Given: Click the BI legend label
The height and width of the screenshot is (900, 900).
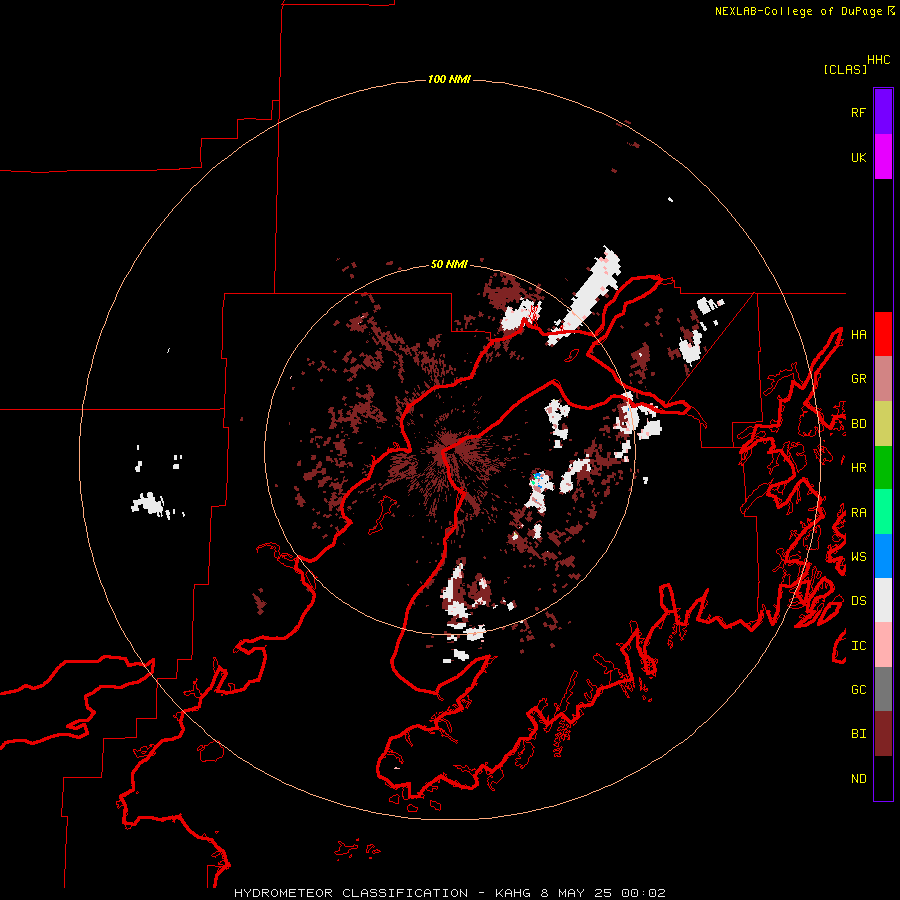Looking at the screenshot, I should coord(858,734).
